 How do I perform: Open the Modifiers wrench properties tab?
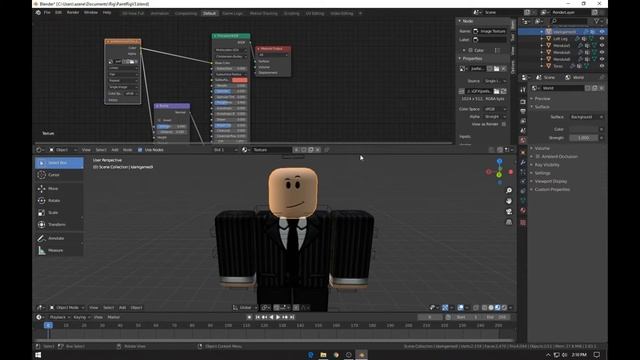[x=523, y=162]
